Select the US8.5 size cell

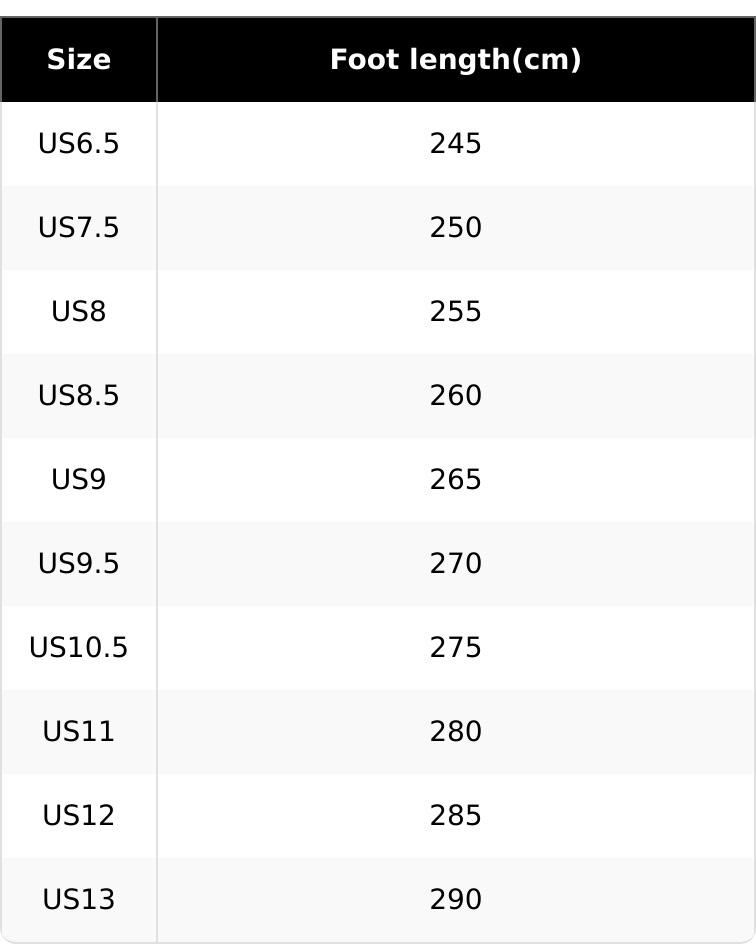click(78, 396)
